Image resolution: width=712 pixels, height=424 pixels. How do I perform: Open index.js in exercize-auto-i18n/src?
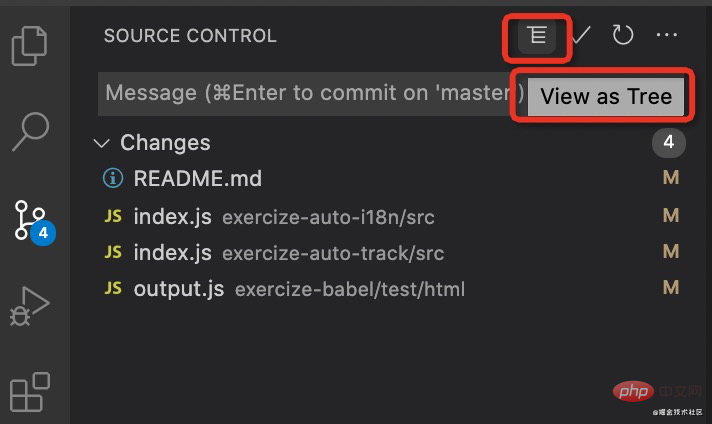173,216
